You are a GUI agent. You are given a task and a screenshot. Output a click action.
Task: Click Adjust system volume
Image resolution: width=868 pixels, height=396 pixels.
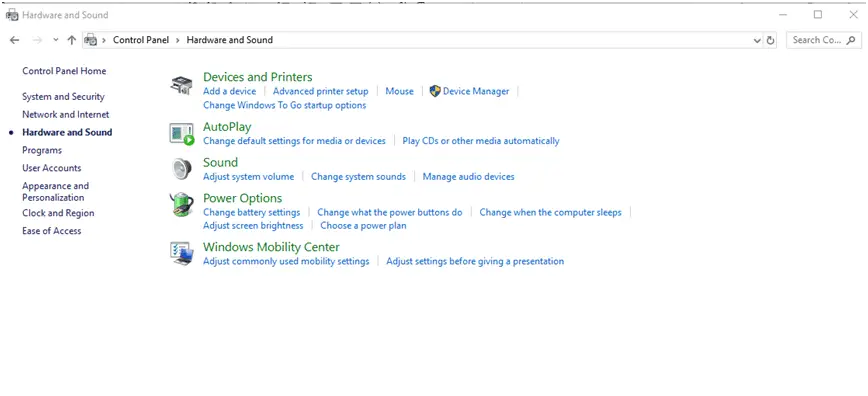[249, 177]
